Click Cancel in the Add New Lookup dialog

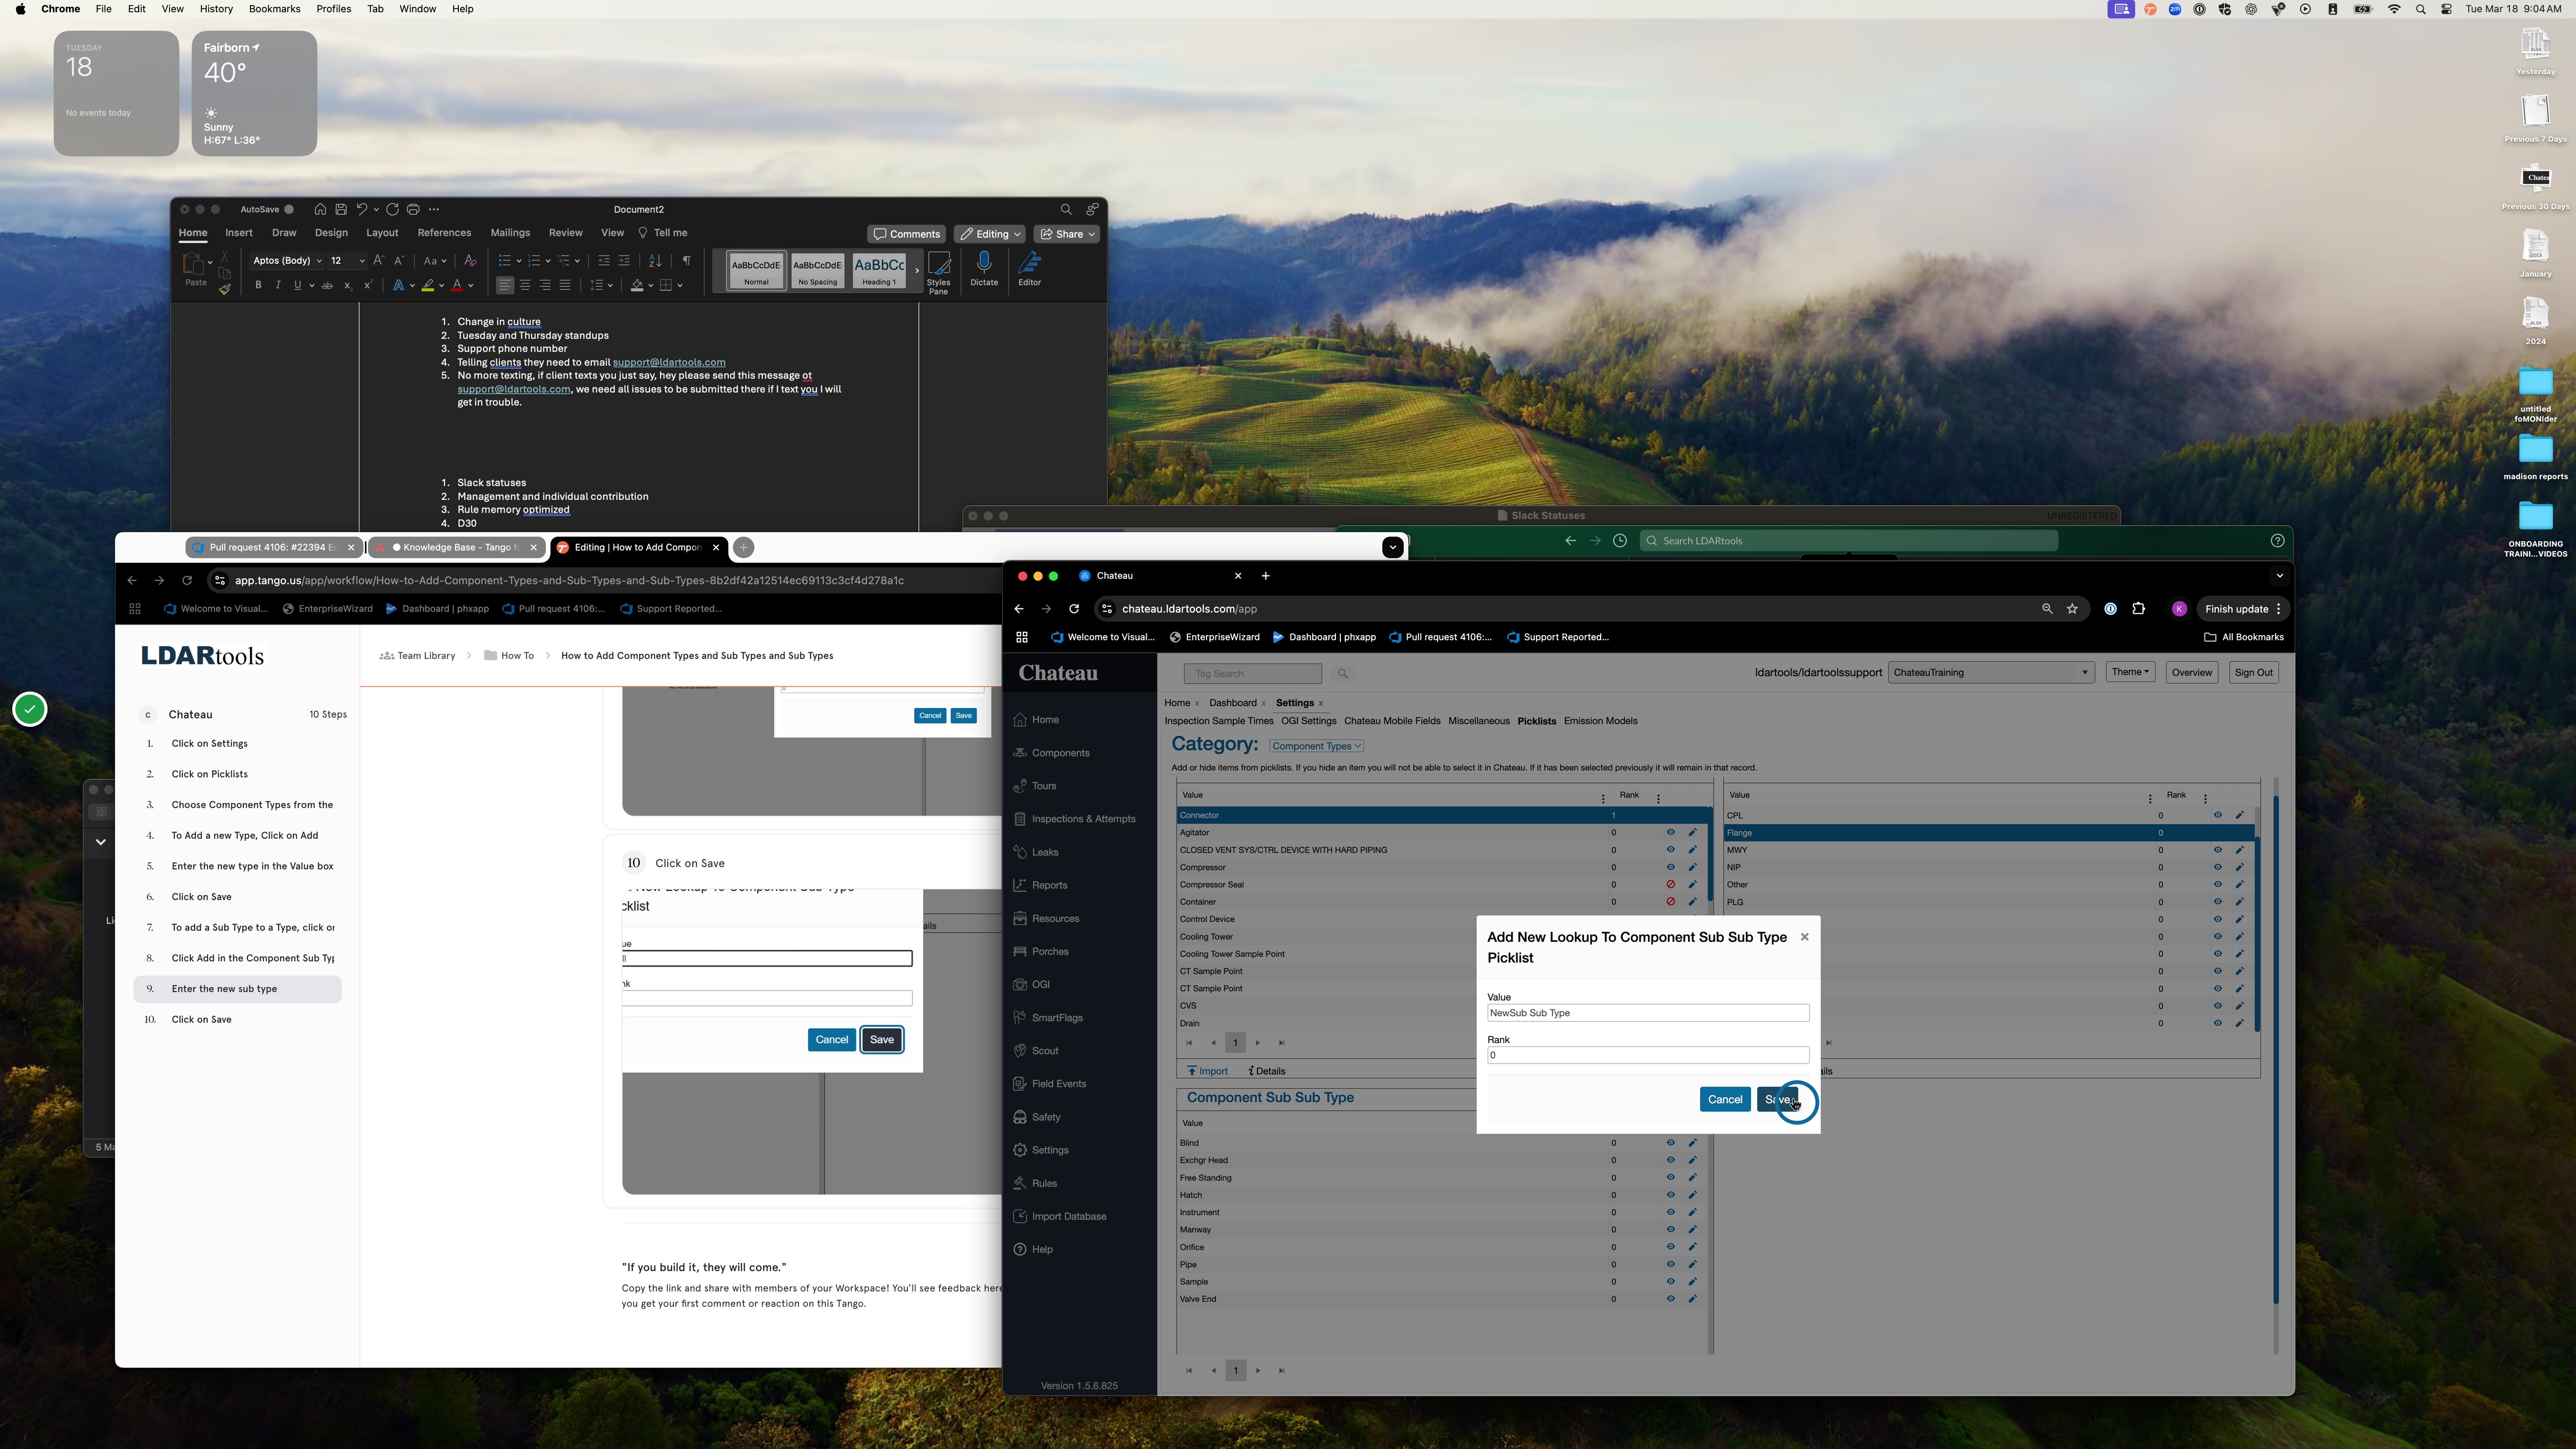pyautogui.click(x=1724, y=1100)
